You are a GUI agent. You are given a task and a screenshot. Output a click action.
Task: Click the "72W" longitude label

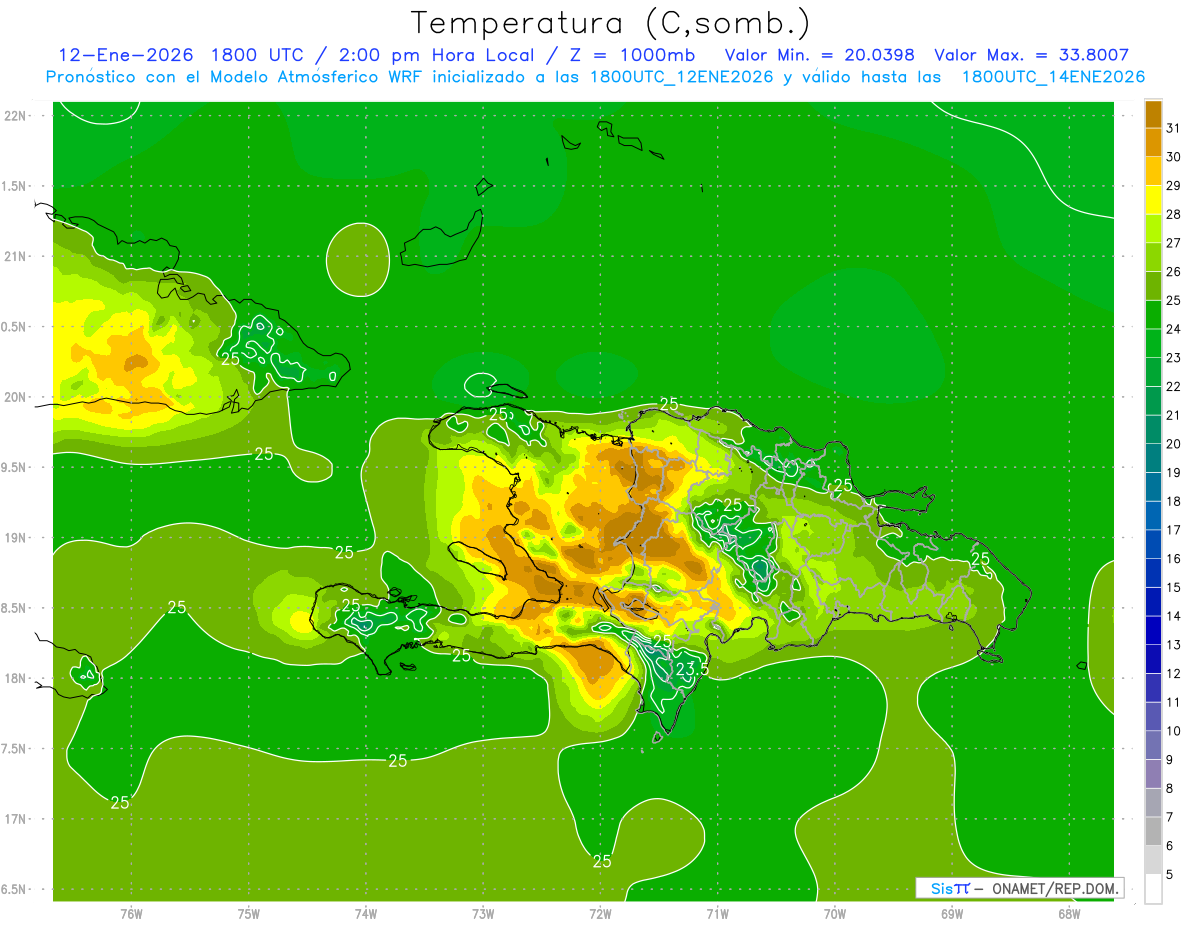click(600, 913)
